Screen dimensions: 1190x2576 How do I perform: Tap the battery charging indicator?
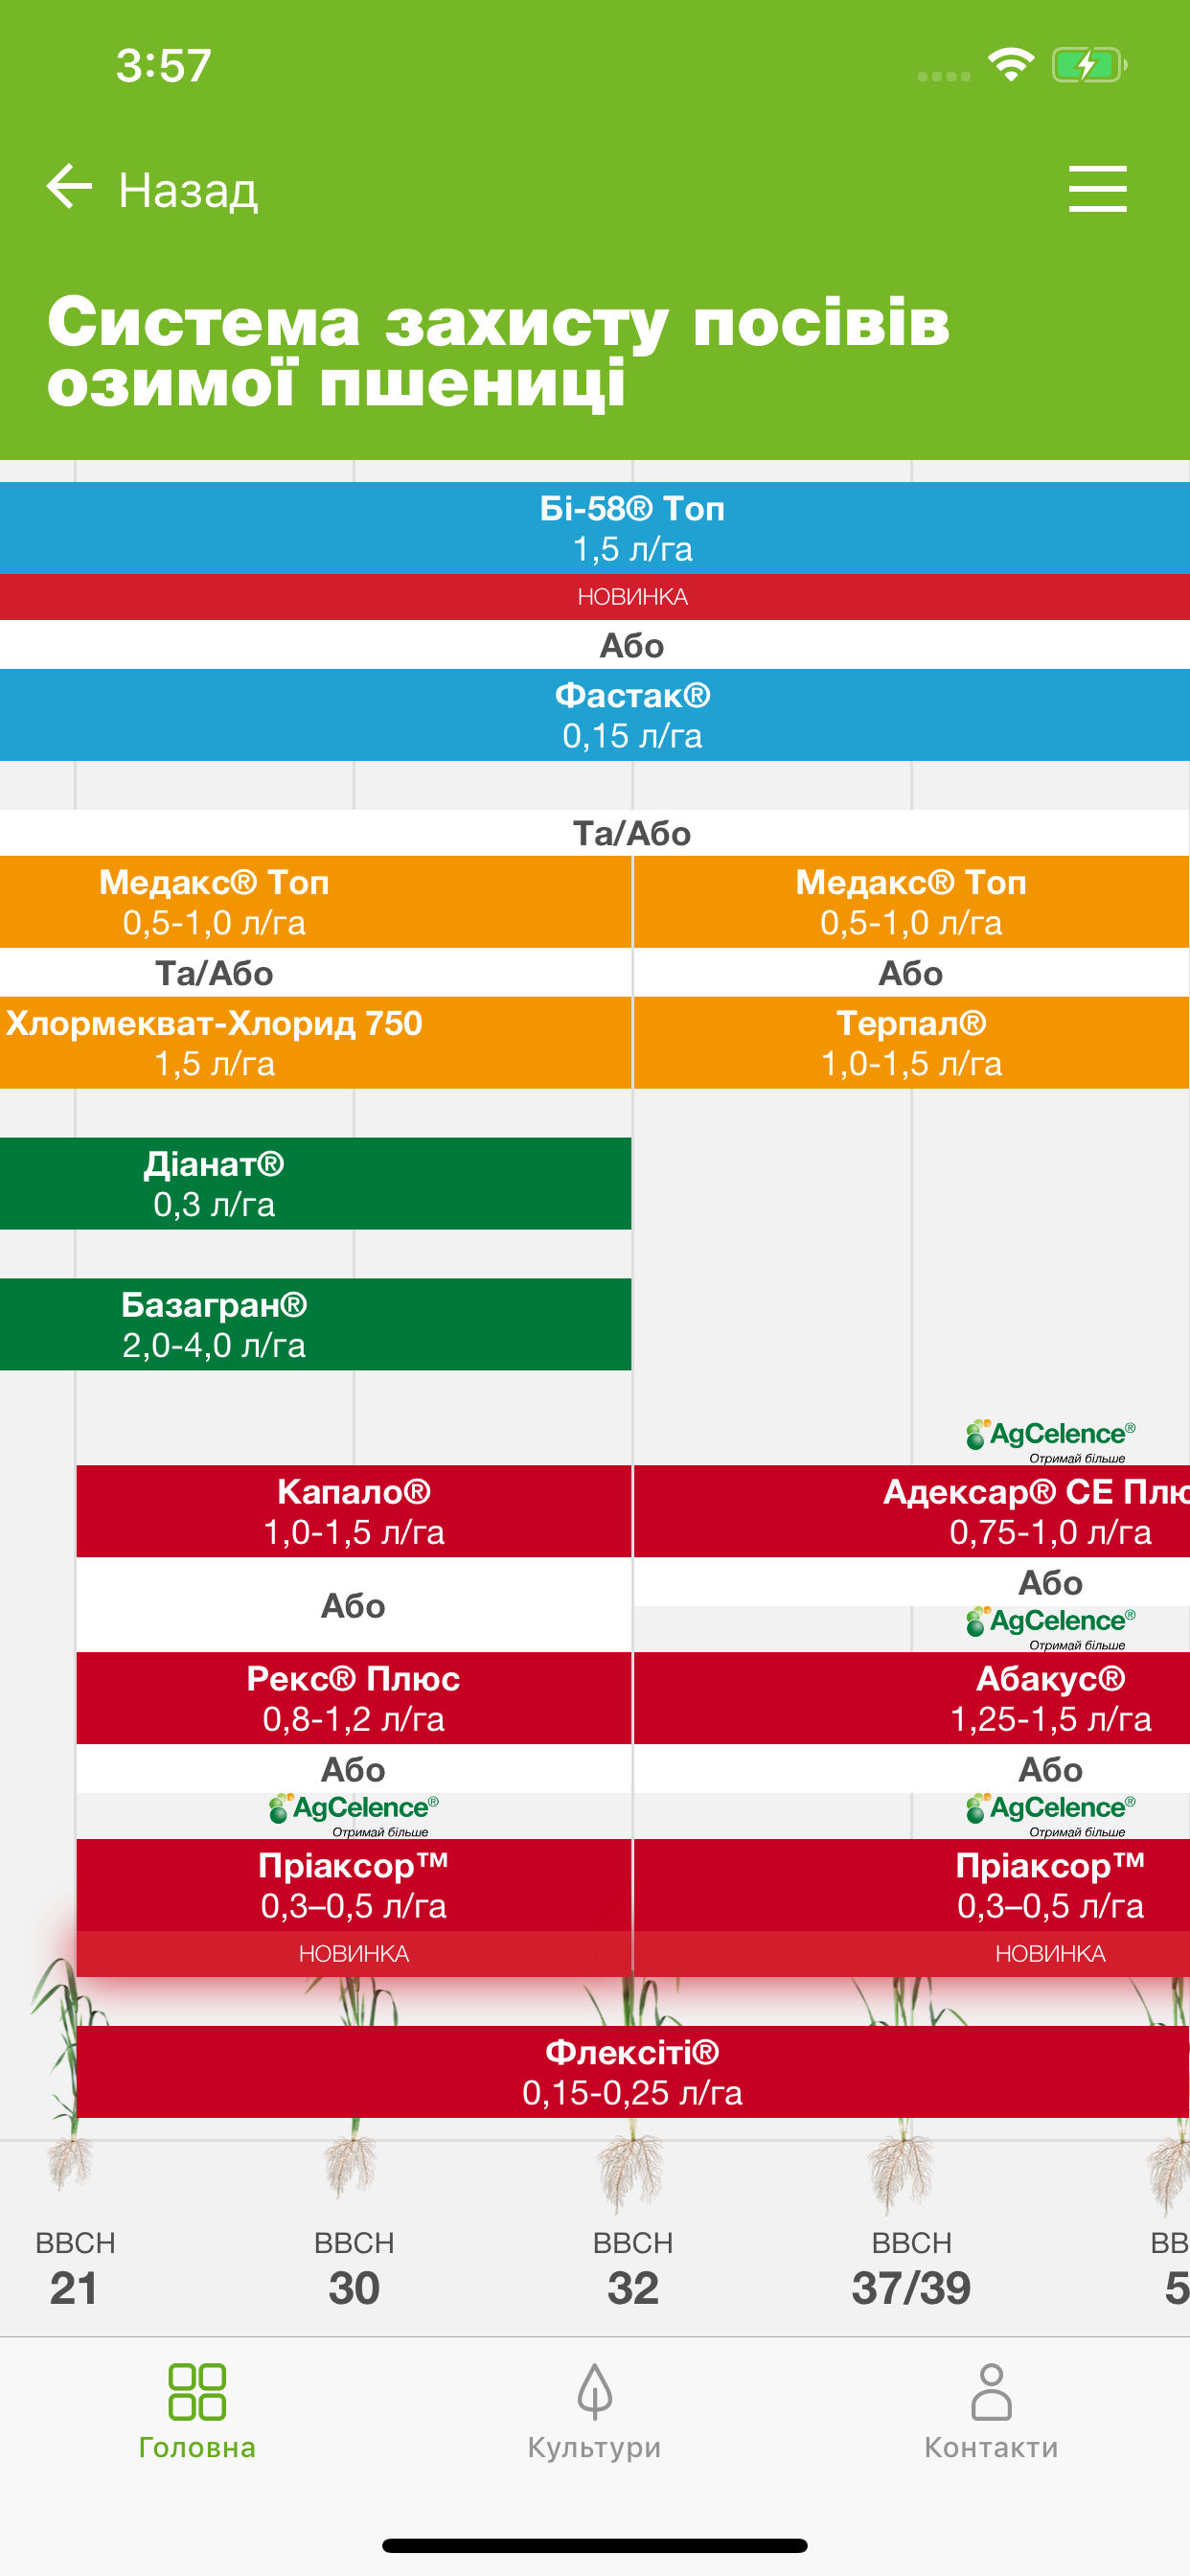[1089, 65]
